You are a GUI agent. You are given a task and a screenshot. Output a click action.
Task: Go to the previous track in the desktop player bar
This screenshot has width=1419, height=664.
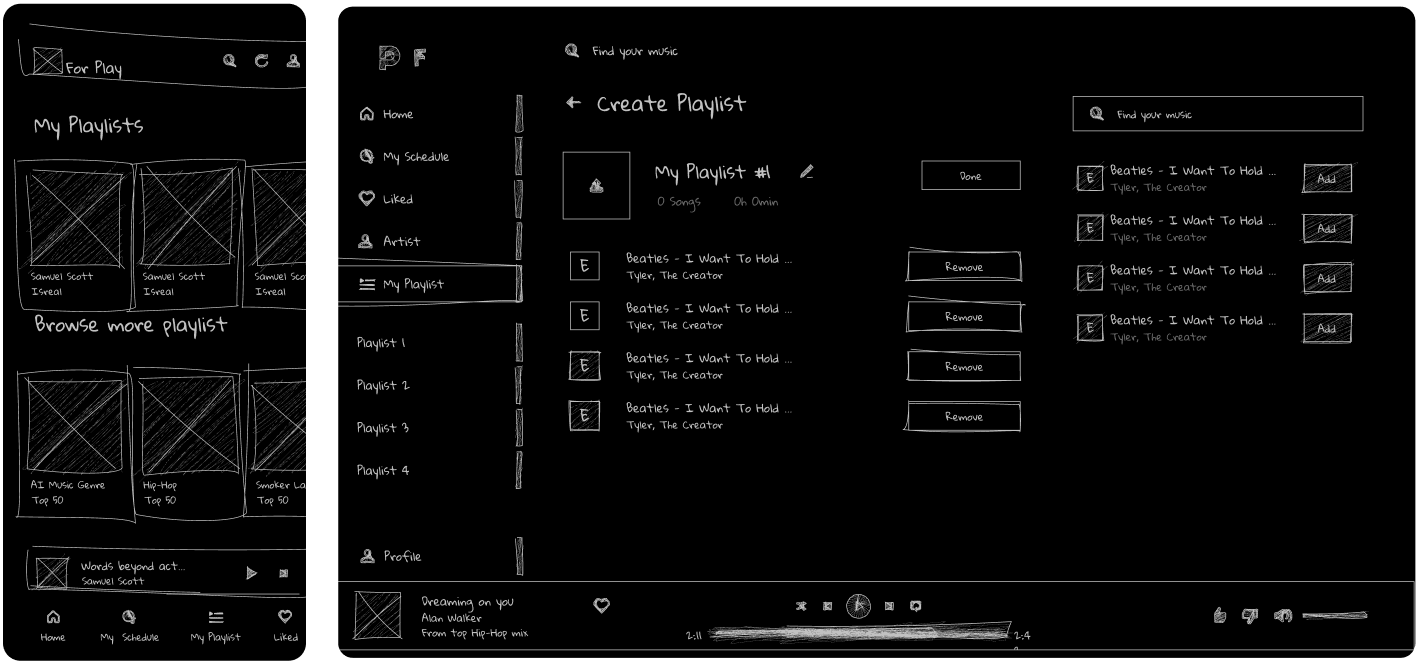[828, 606]
